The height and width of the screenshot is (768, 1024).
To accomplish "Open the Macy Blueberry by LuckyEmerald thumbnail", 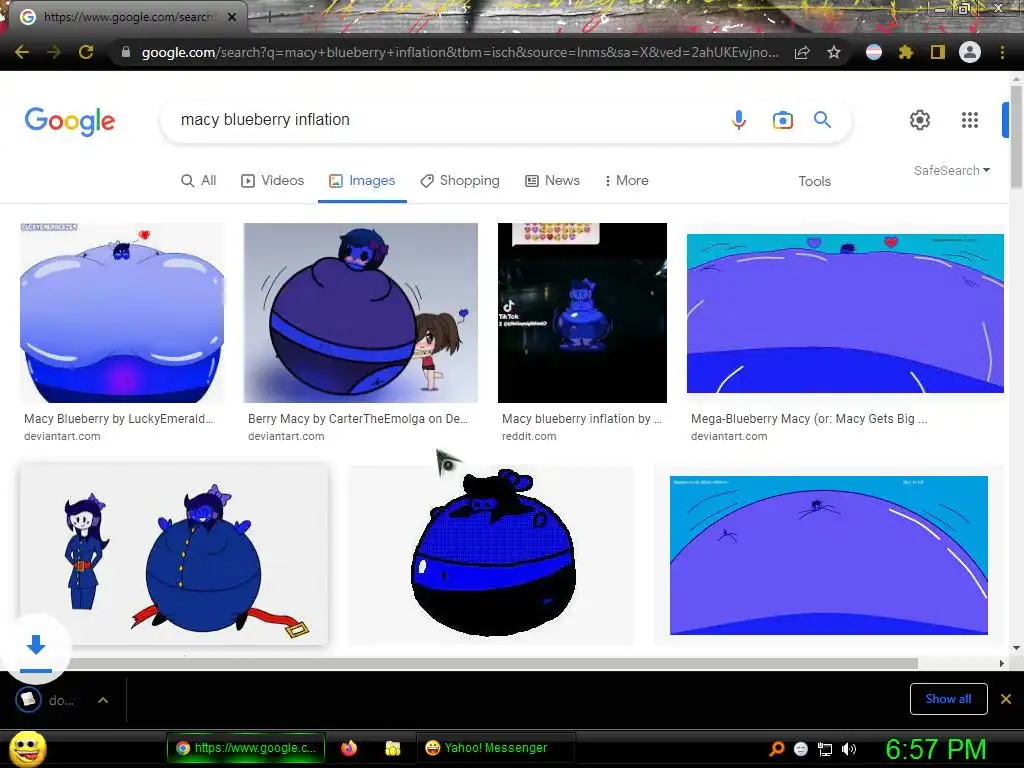I will point(122,313).
